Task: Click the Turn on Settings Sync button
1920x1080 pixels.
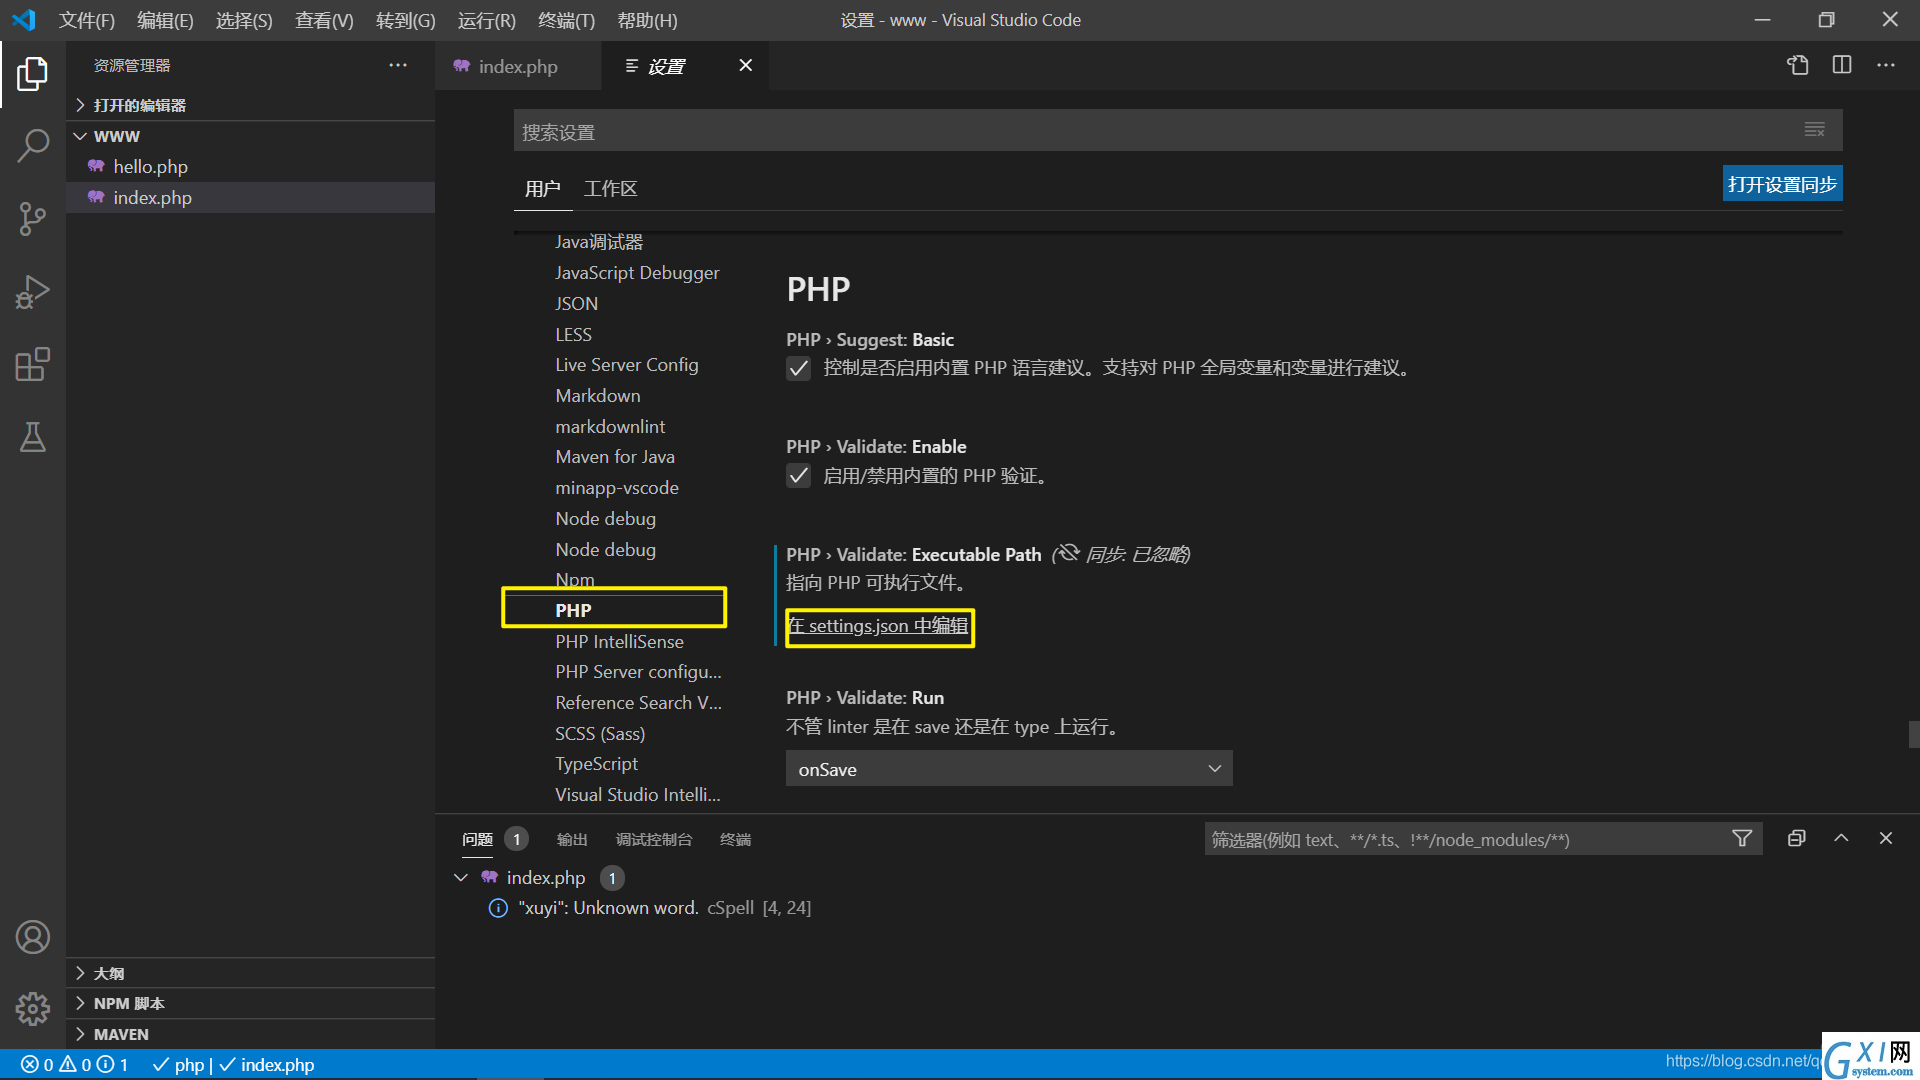Action: pyautogui.click(x=1782, y=184)
